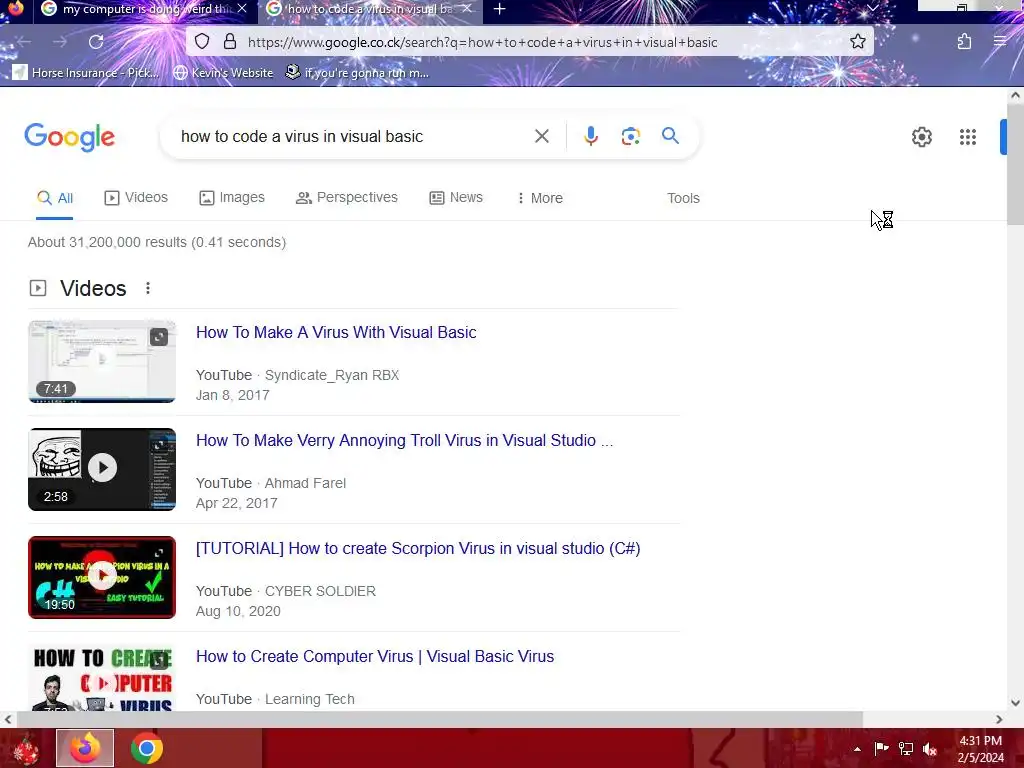This screenshot has width=1024, height=768.
Task: Search by image with the camera lens icon
Action: click(x=630, y=136)
